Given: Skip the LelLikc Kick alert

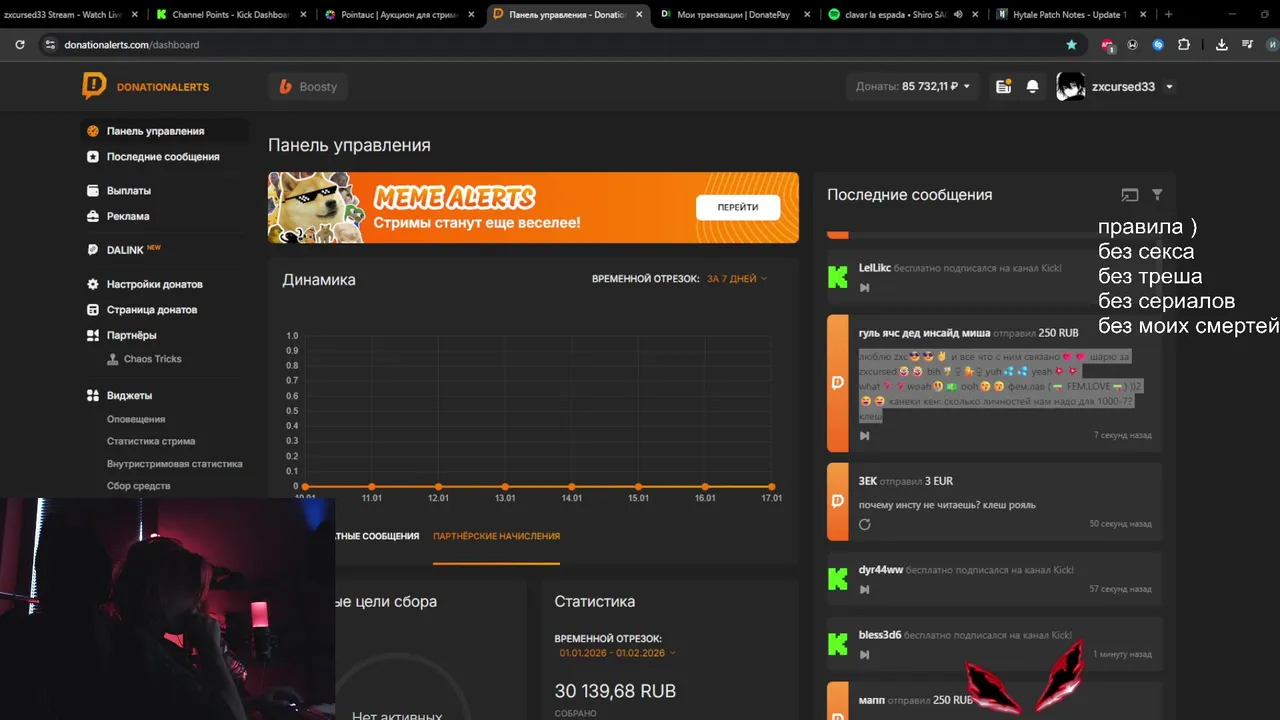Looking at the screenshot, I should 865,288.
